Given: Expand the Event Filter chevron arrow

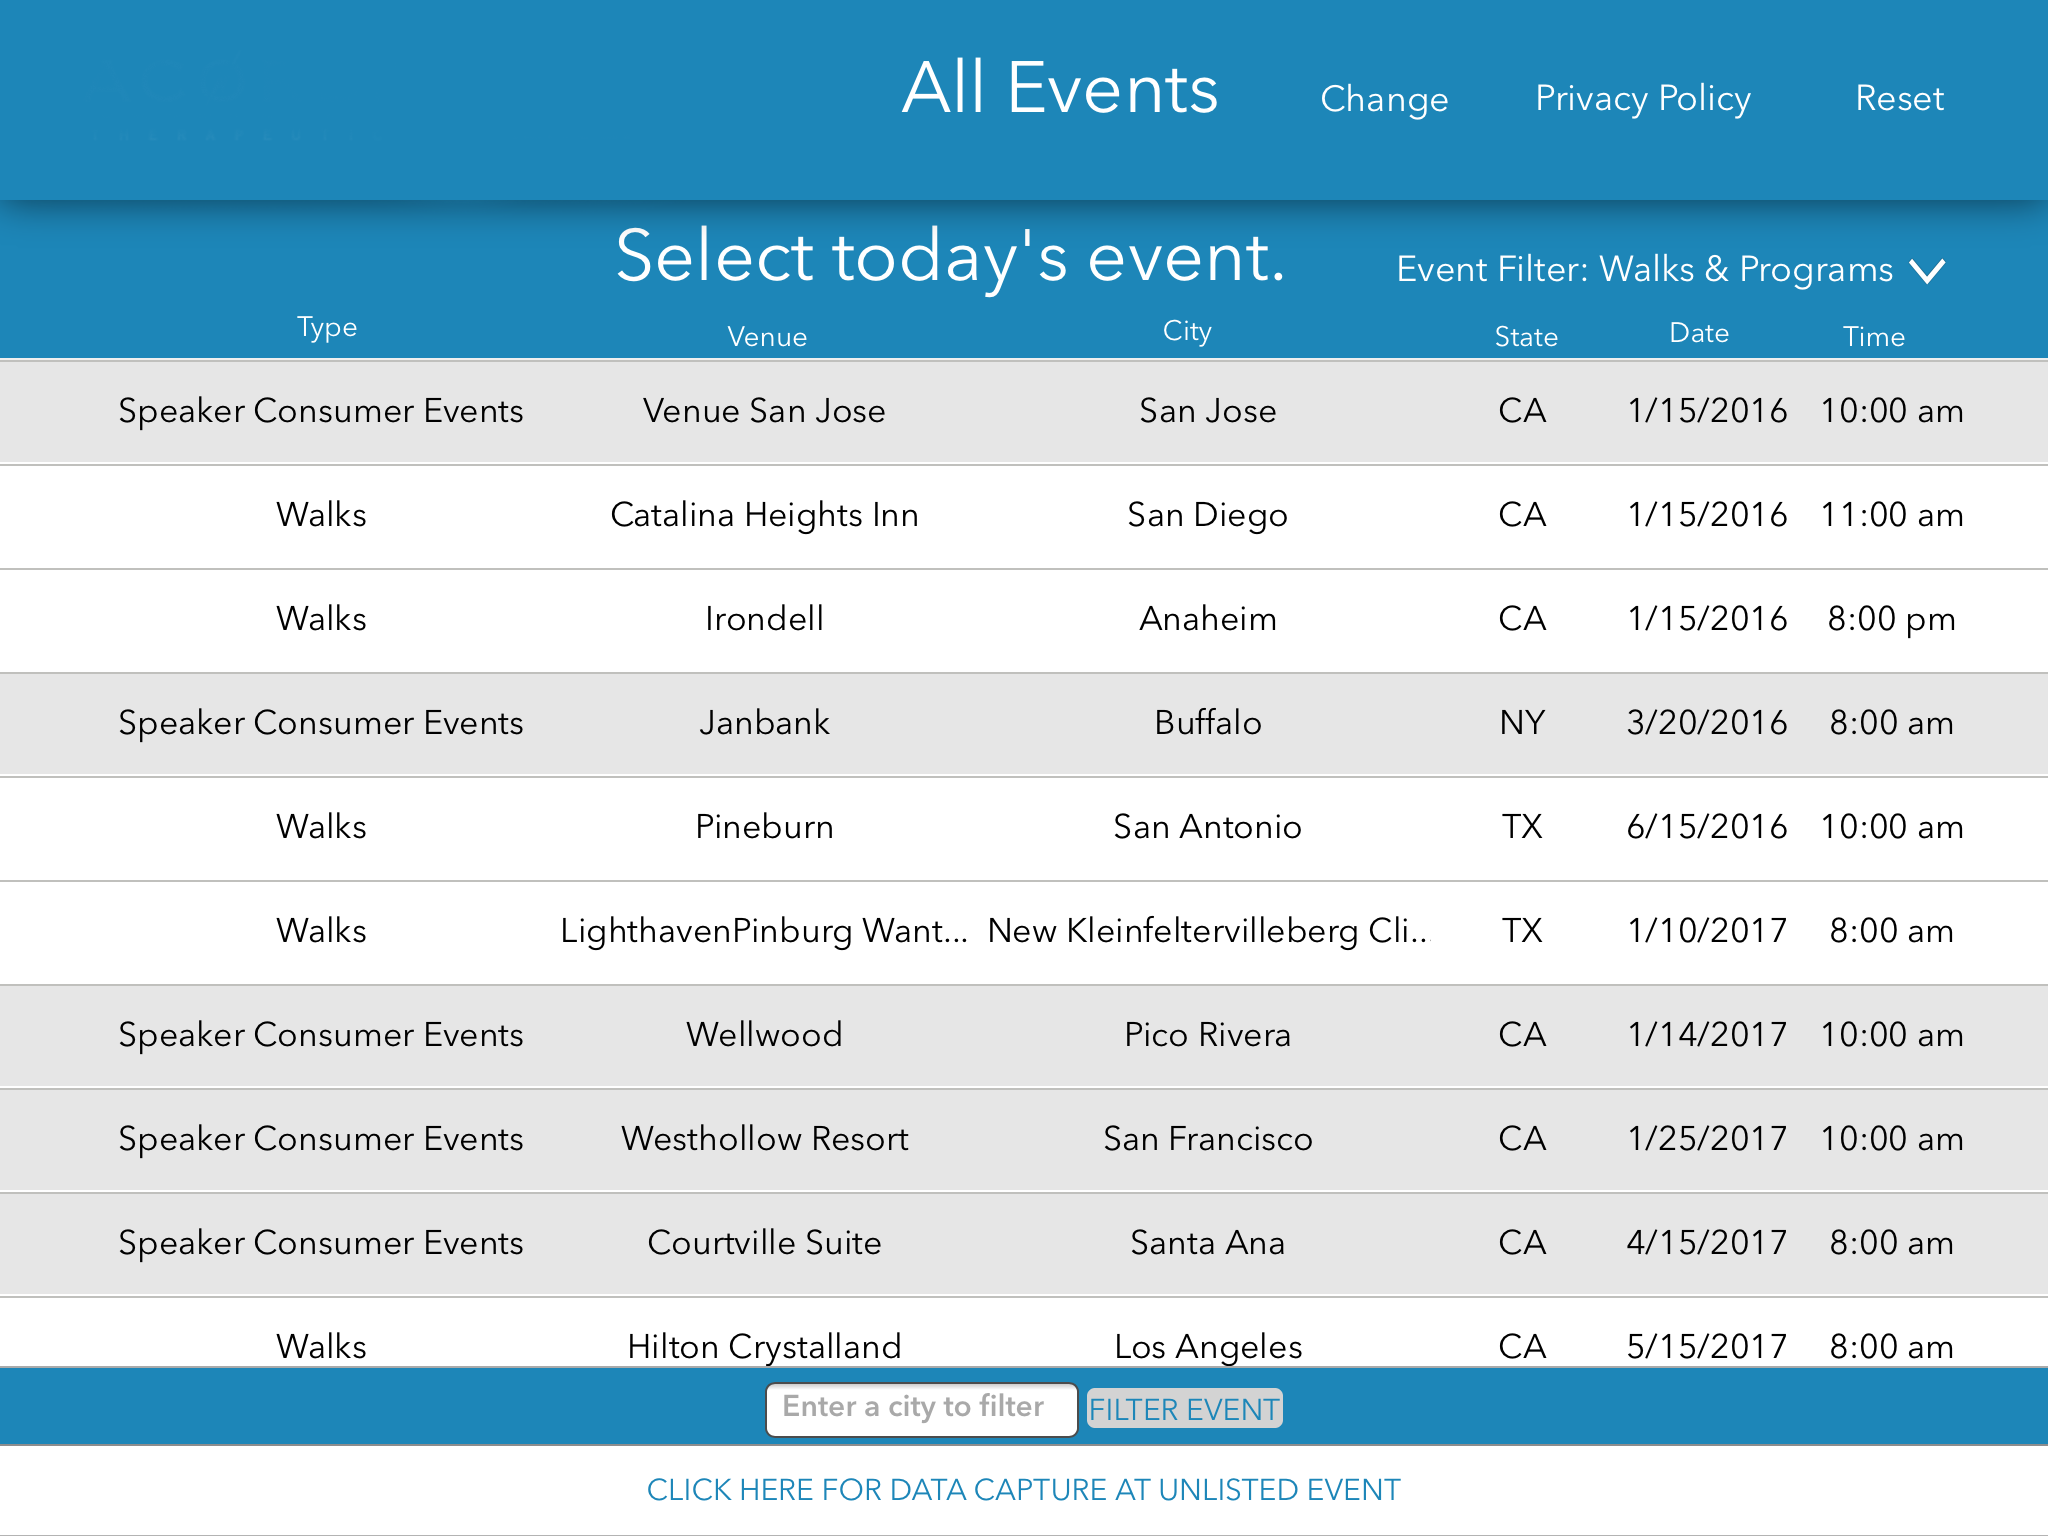Looking at the screenshot, I should coord(1927,270).
